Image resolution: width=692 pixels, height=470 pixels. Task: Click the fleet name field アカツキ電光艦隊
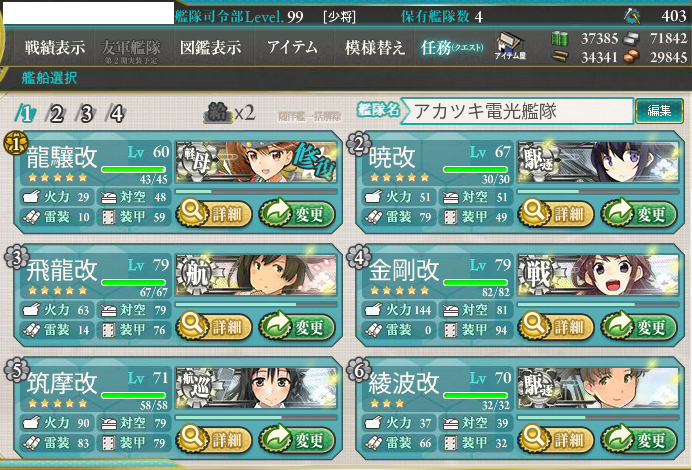tap(517, 111)
